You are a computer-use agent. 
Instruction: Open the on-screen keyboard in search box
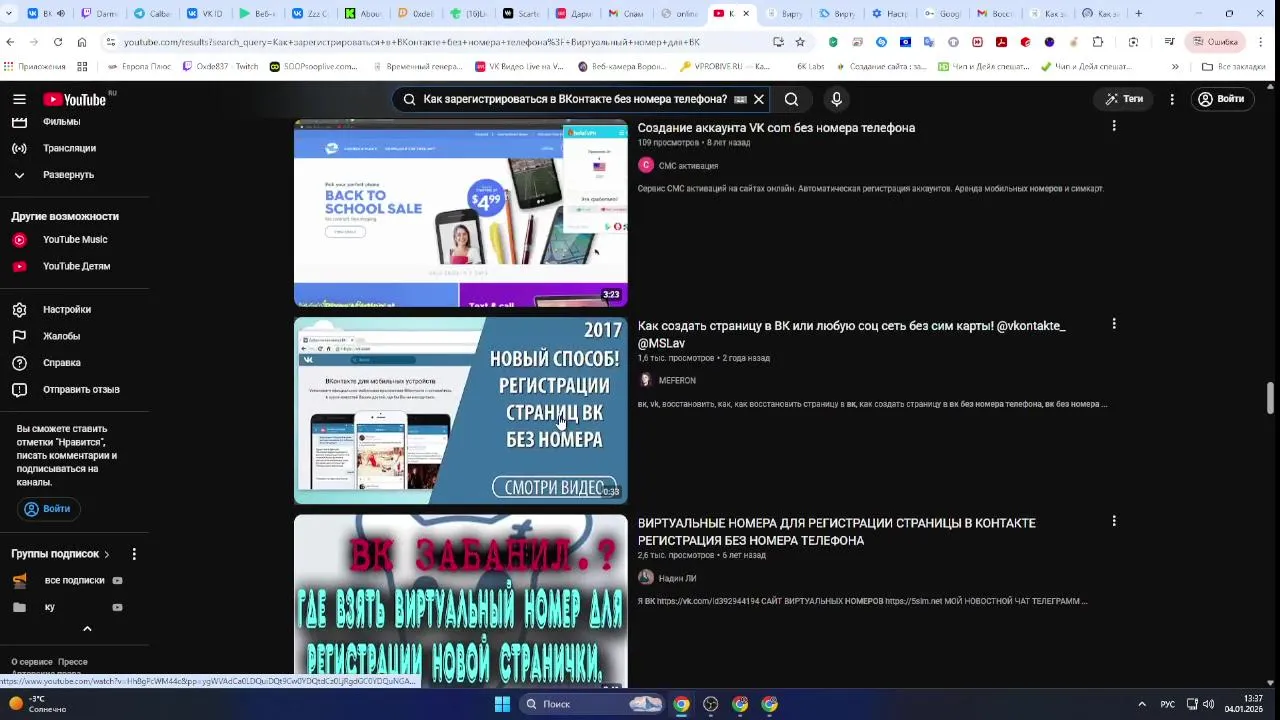(x=740, y=99)
